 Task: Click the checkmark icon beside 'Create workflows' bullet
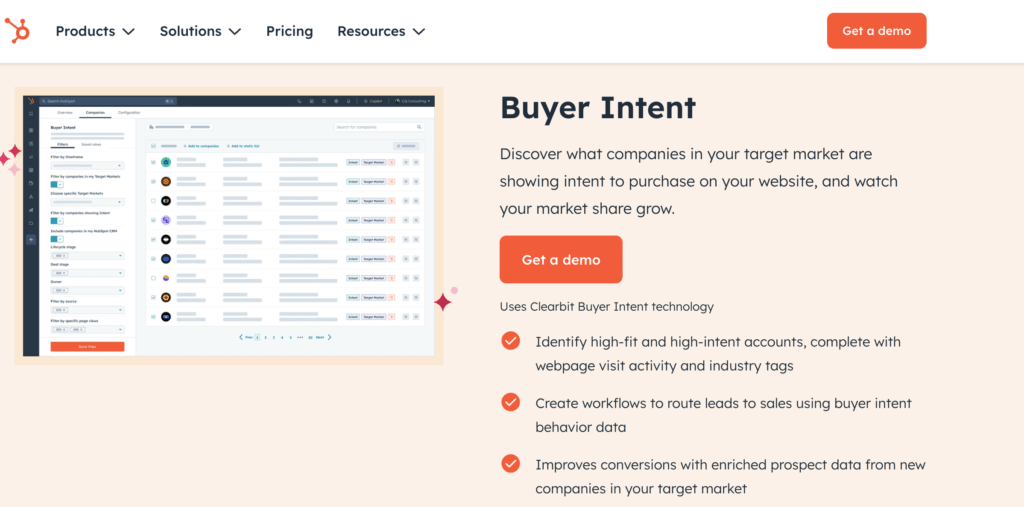click(x=511, y=402)
